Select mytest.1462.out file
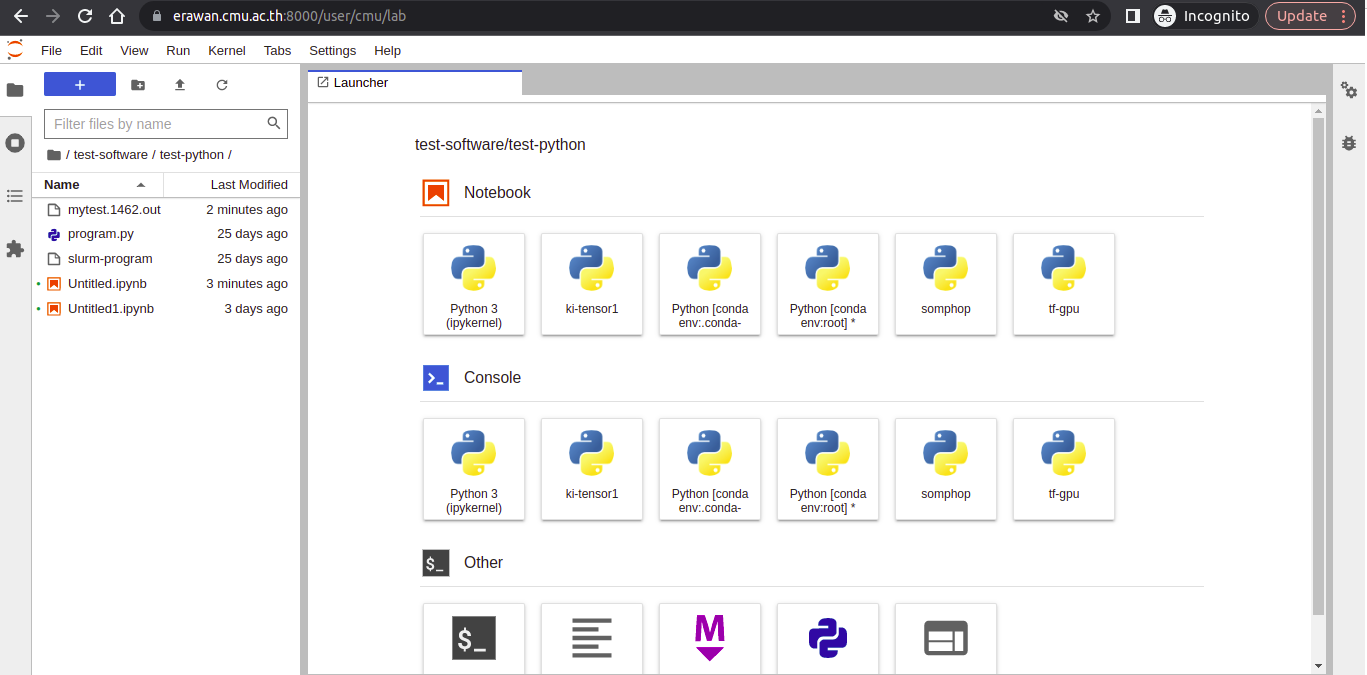 click(166, 210)
